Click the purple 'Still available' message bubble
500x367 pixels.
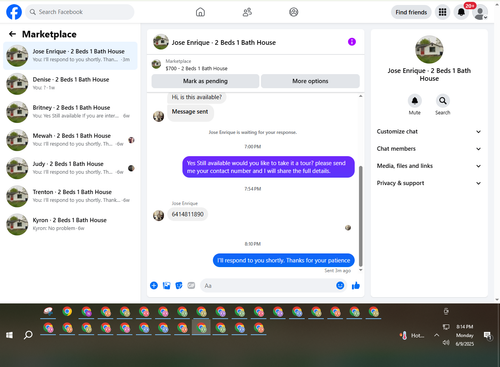coord(268,167)
